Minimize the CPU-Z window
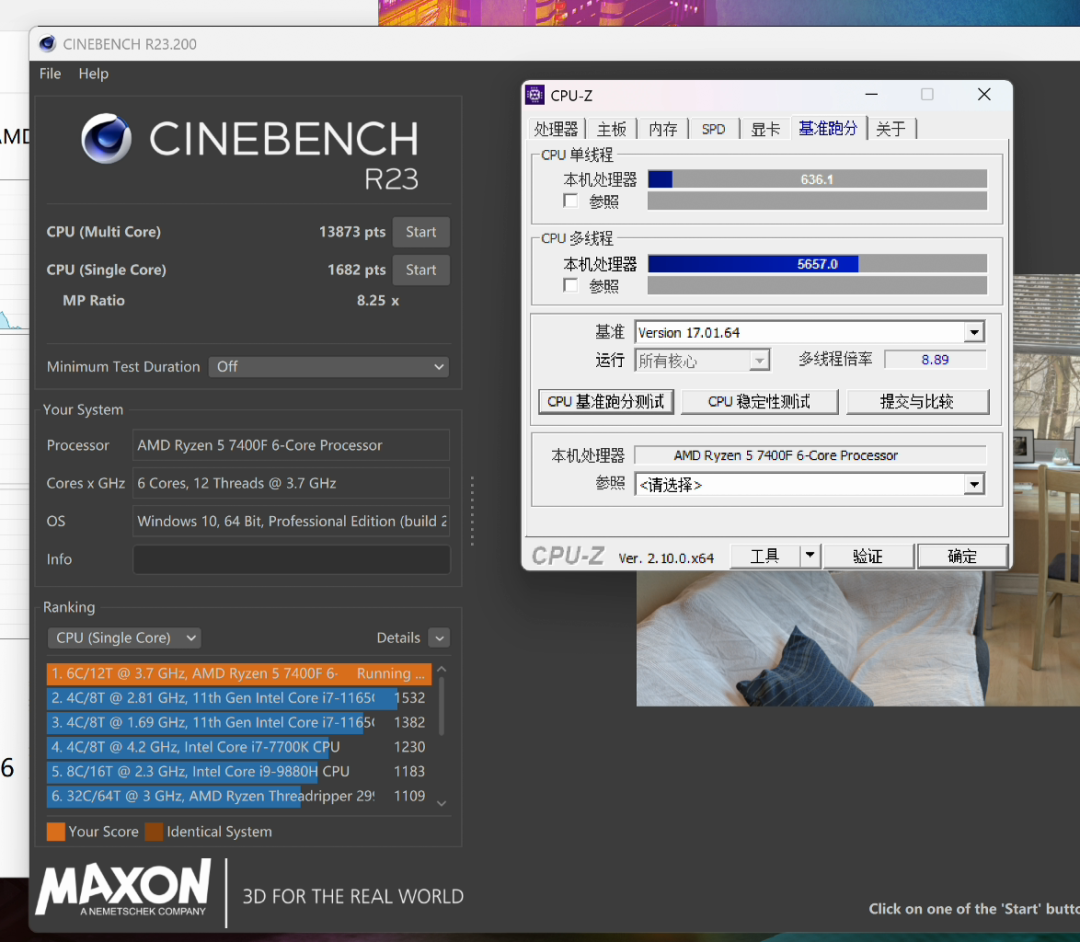Image resolution: width=1080 pixels, height=942 pixels. [x=871, y=94]
